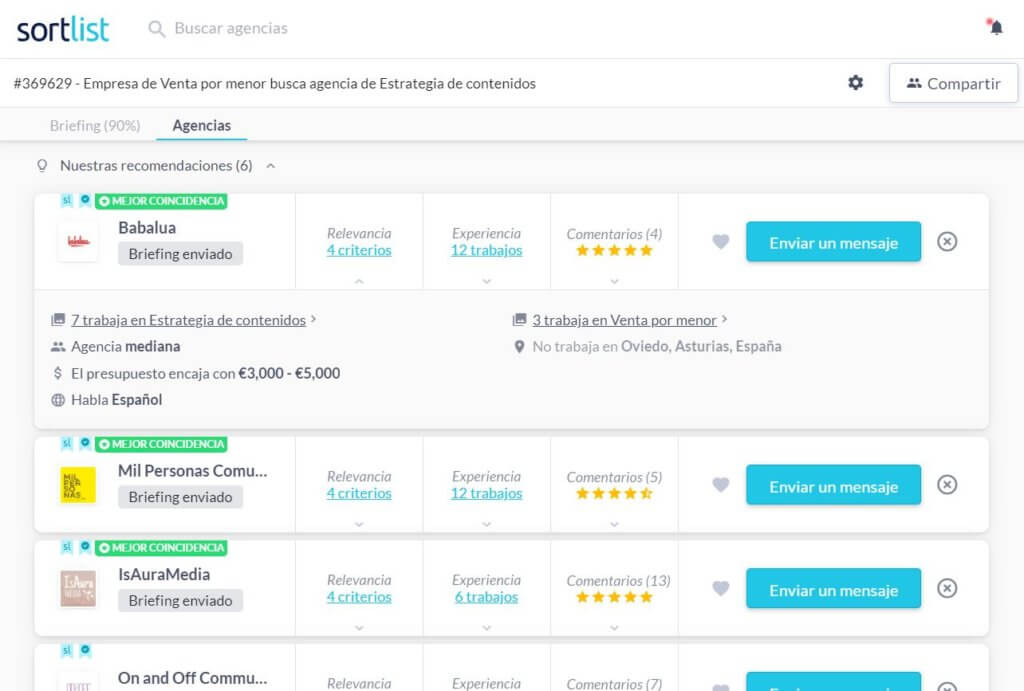The width and height of the screenshot is (1024, 691).
Task: Click the Babalua agency logo
Action: pyautogui.click(x=78, y=242)
